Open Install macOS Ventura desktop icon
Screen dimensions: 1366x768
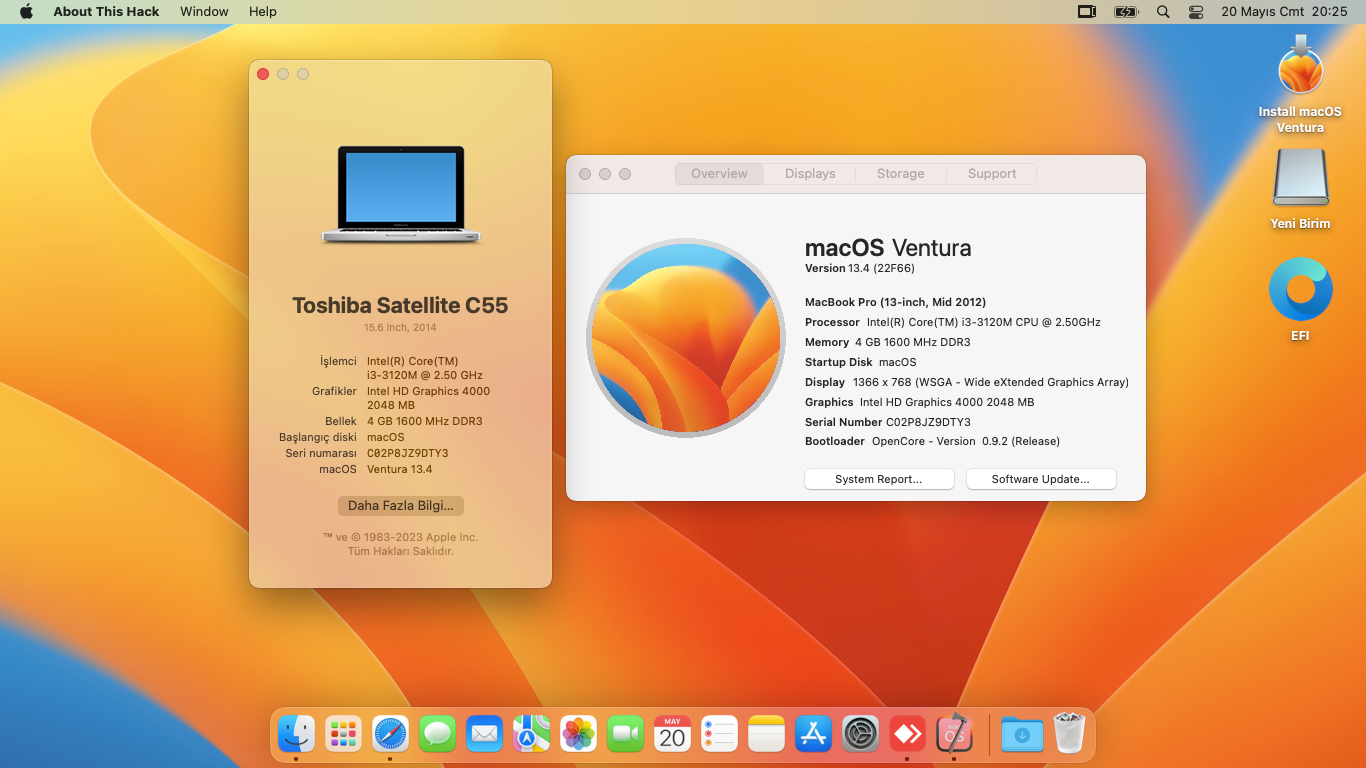pos(1300,84)
